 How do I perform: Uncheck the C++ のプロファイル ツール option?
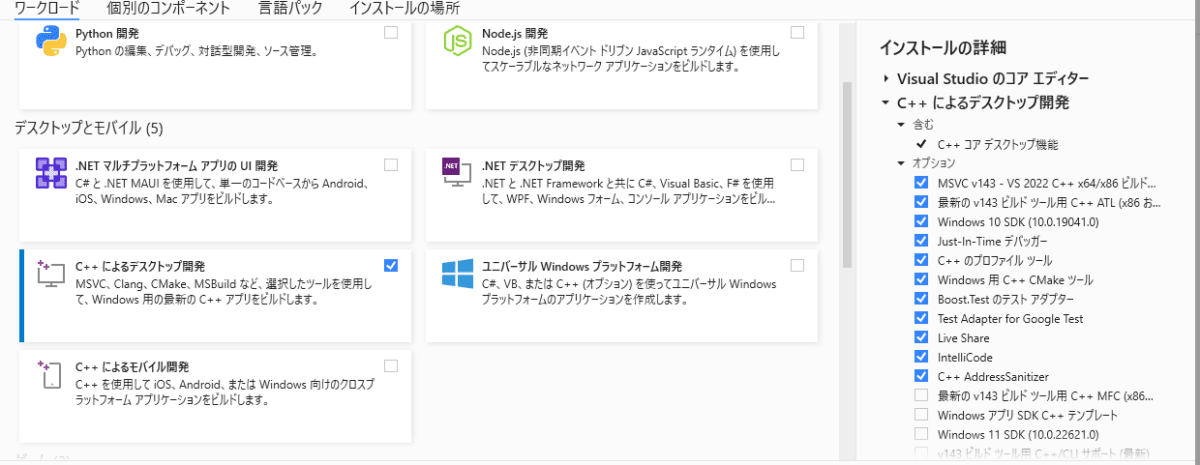click(x=921, y=260)
